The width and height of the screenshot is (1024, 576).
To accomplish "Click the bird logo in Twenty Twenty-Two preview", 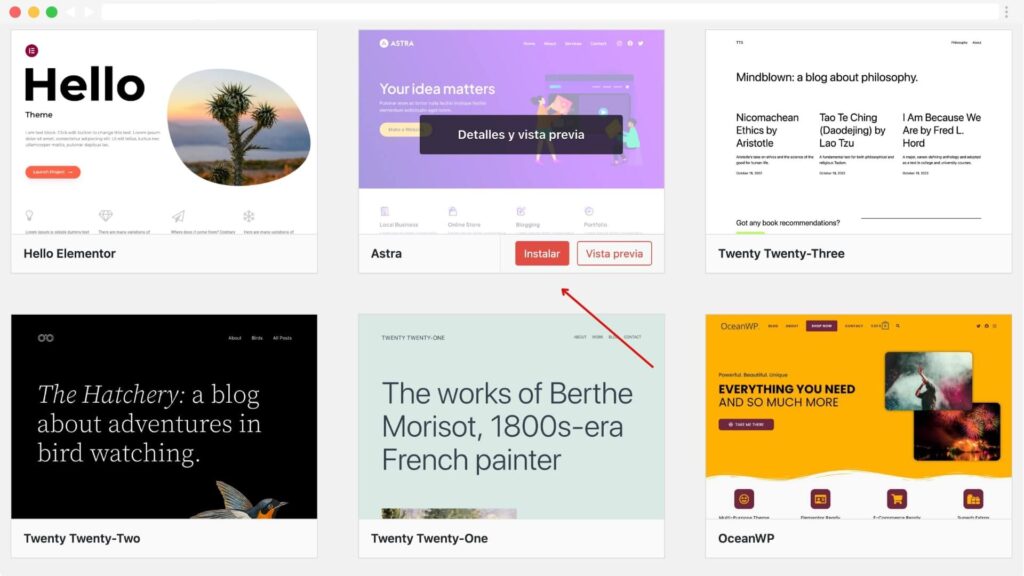I will click(x=45, y=338).
